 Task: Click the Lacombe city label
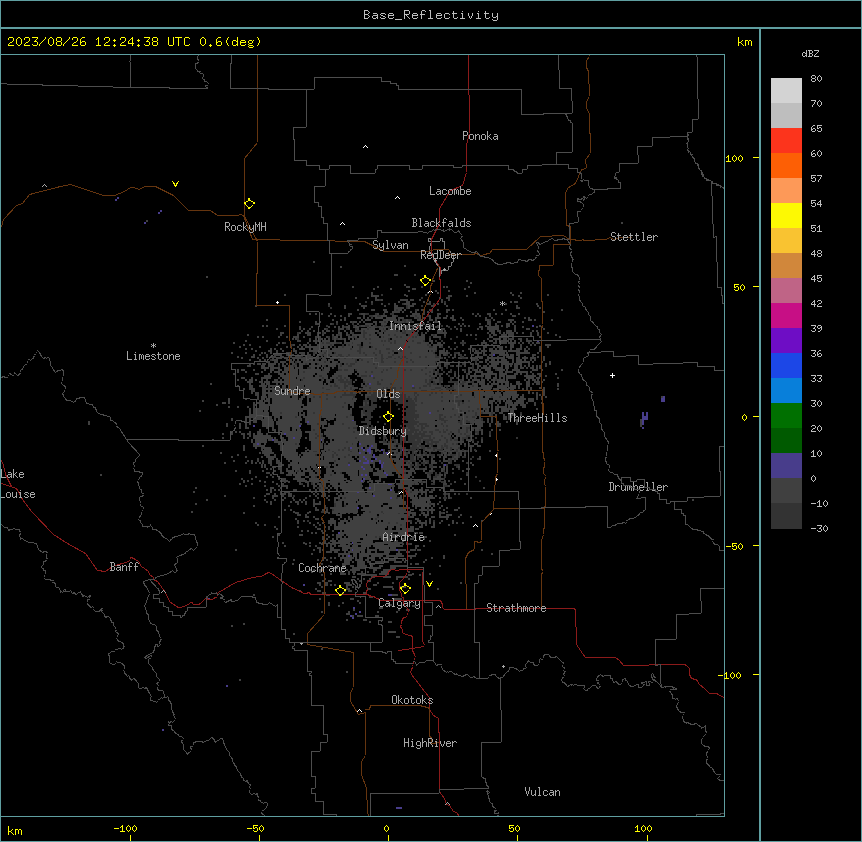[x=450, y=191]
